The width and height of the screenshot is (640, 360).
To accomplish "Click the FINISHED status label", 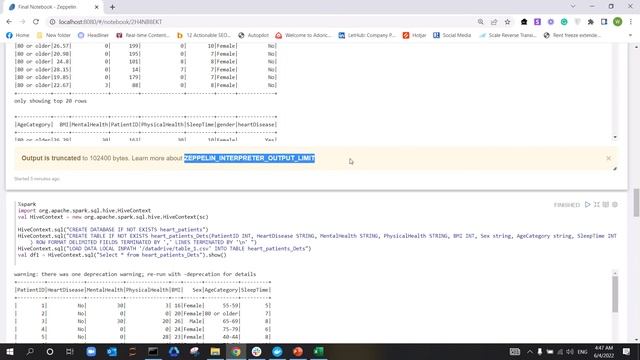I will click(567, 204).
